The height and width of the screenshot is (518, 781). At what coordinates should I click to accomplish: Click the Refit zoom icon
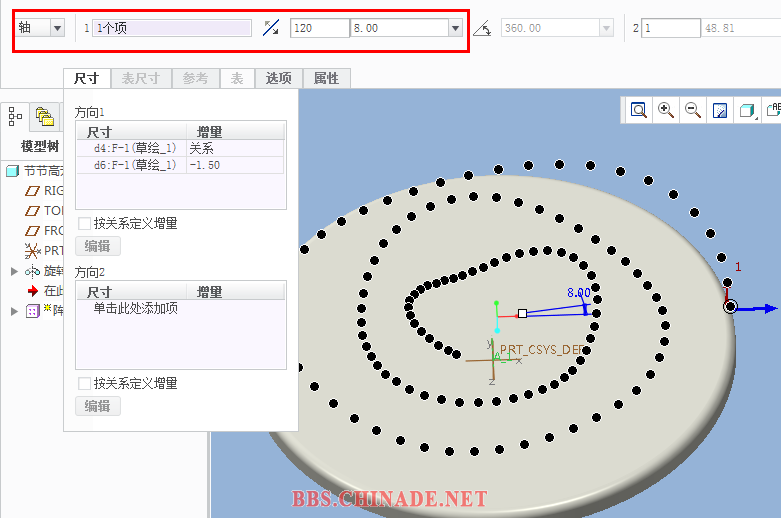[x=639, y=111]
